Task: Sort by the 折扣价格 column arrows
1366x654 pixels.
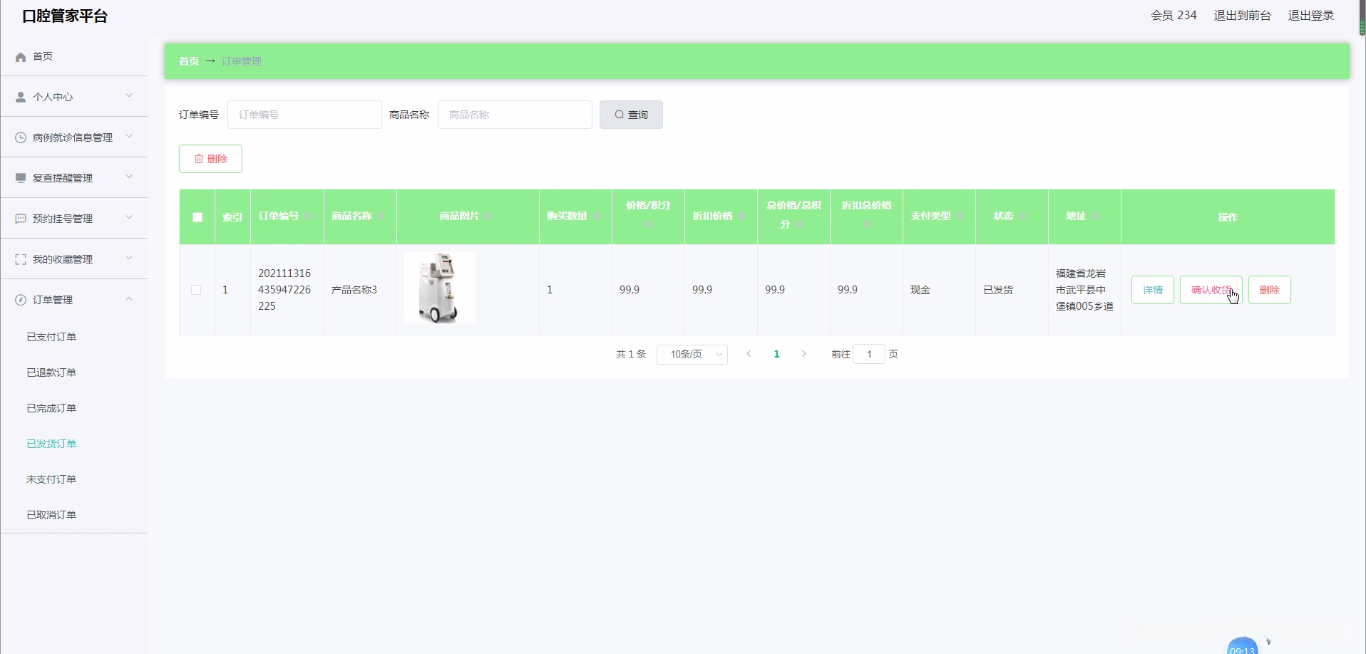Action: (x=742, y=217)
